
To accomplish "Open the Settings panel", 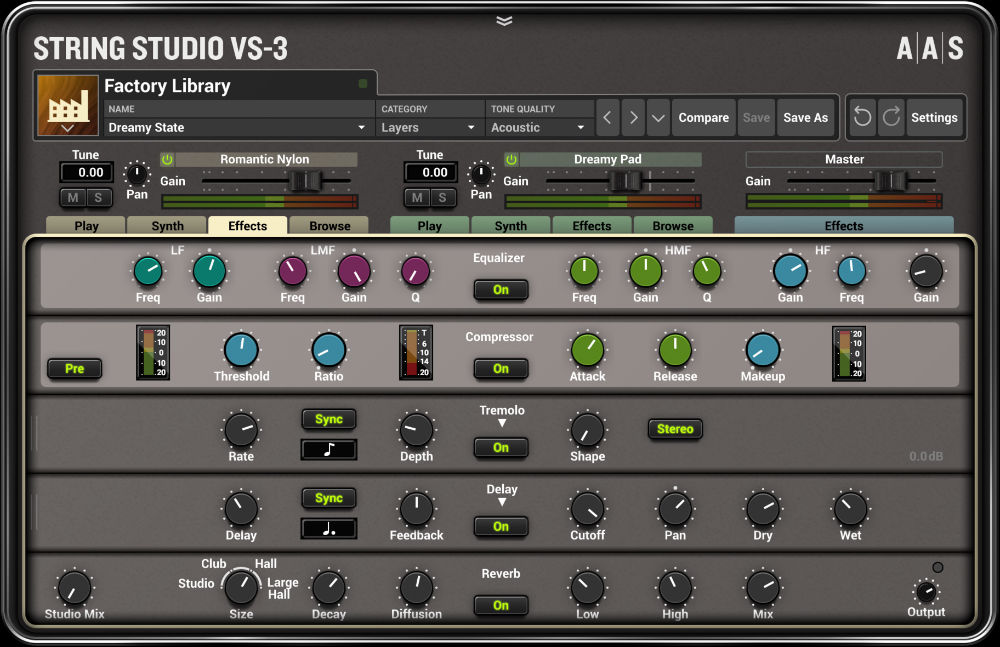I will click(934, 117).
